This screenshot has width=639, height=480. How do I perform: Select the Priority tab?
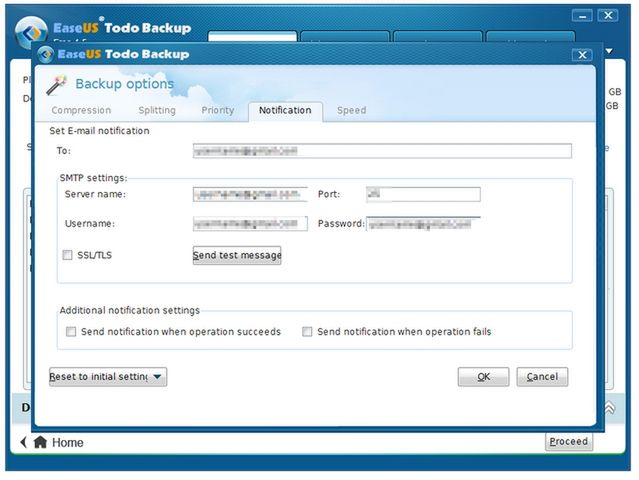point(218,110)
